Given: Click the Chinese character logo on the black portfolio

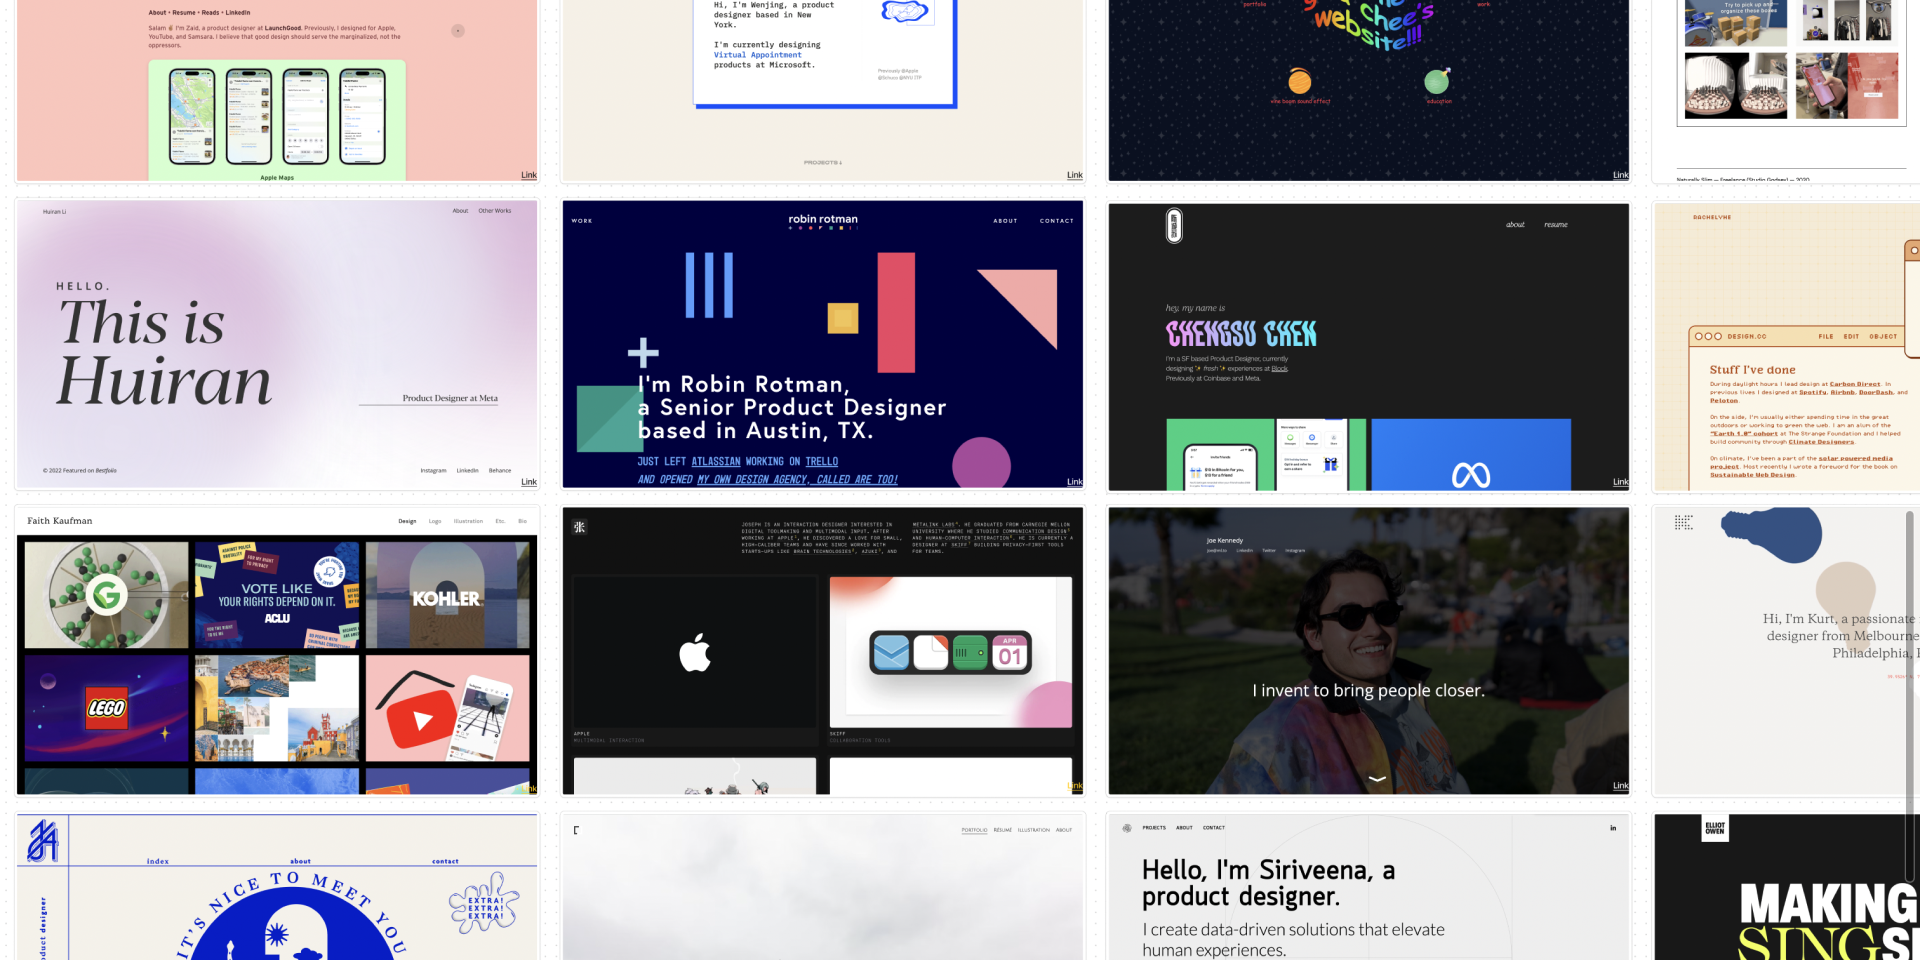Looking at the screenshot, I should click(x=579, y=527).
